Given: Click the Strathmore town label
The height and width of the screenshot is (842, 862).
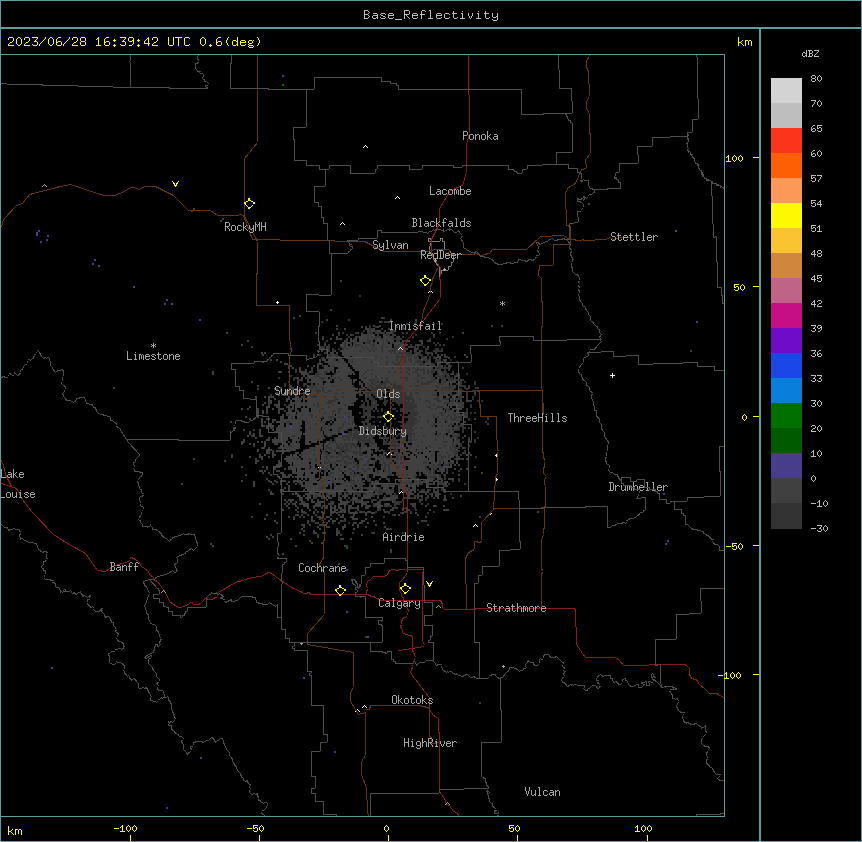Looking at the screenshot, I should click(516, 608).
